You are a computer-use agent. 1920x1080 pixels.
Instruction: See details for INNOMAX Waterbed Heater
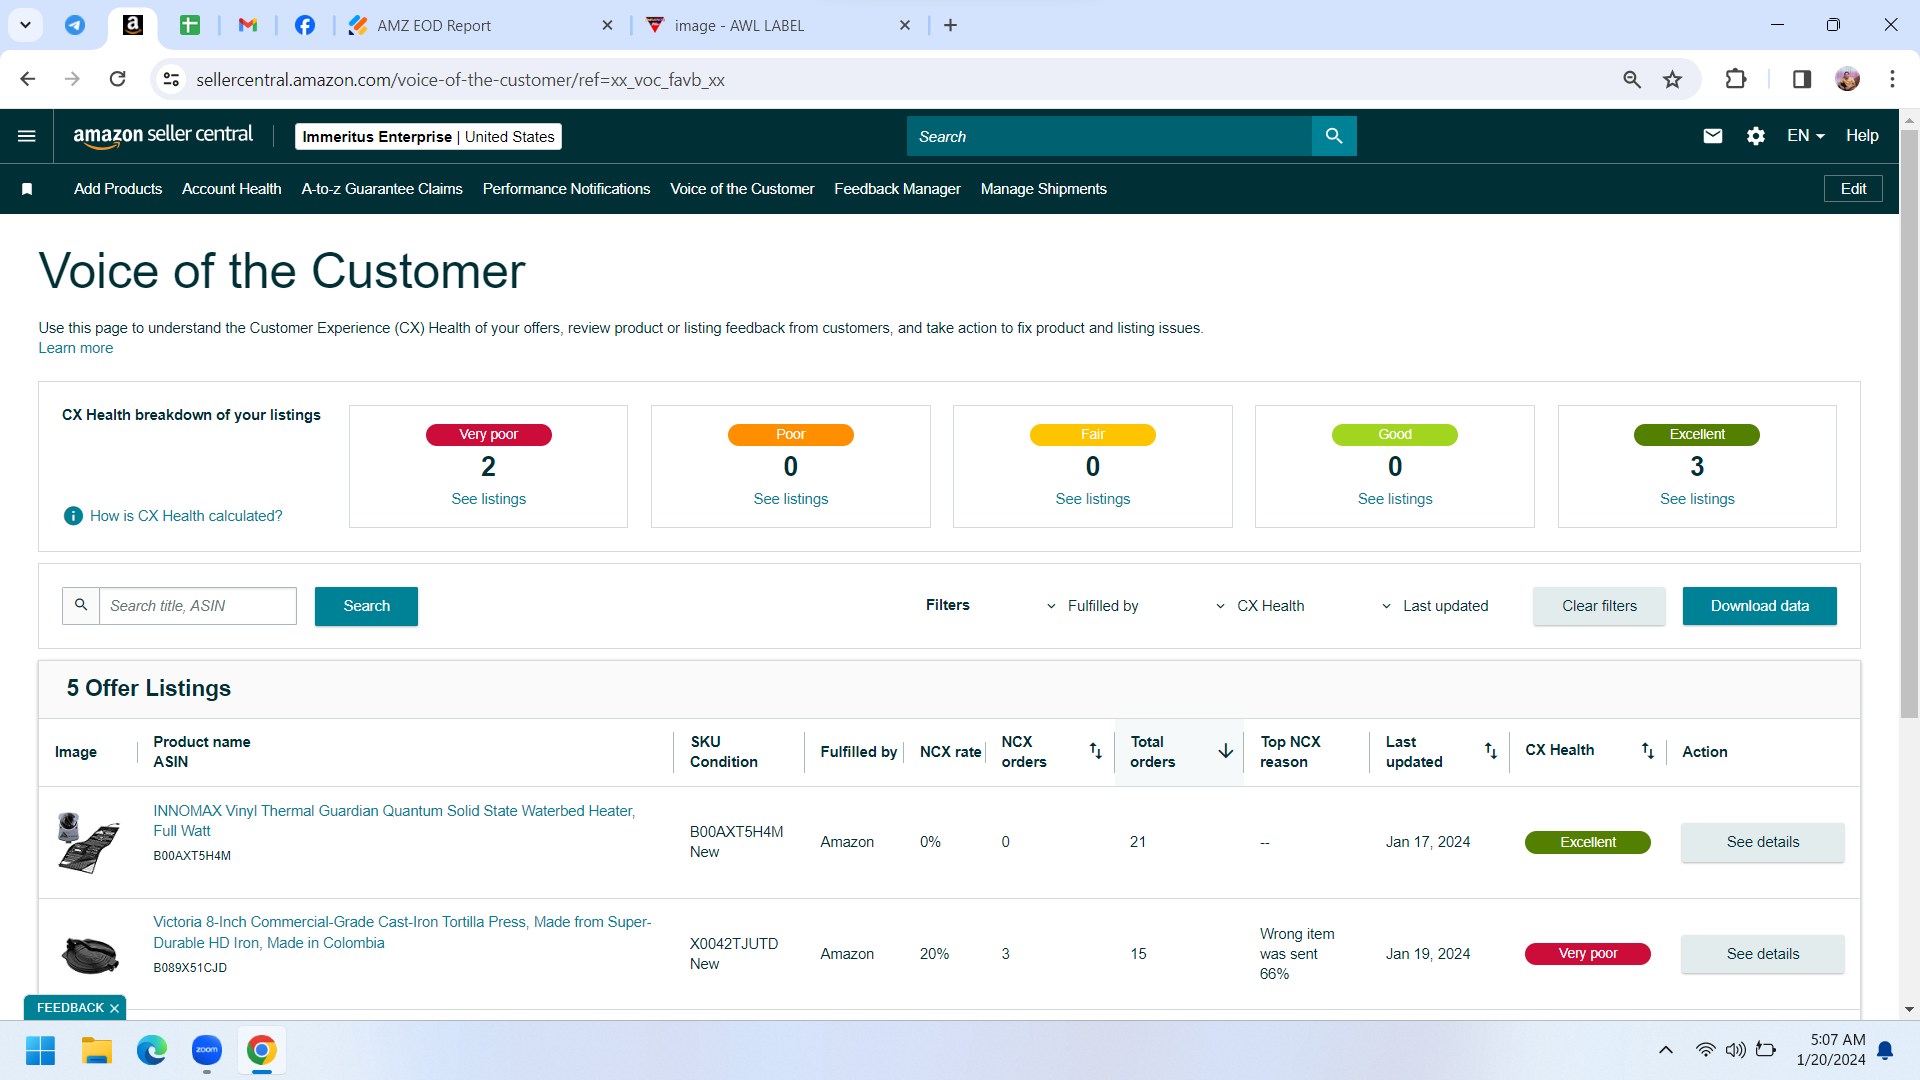(x=1762, y=842)
